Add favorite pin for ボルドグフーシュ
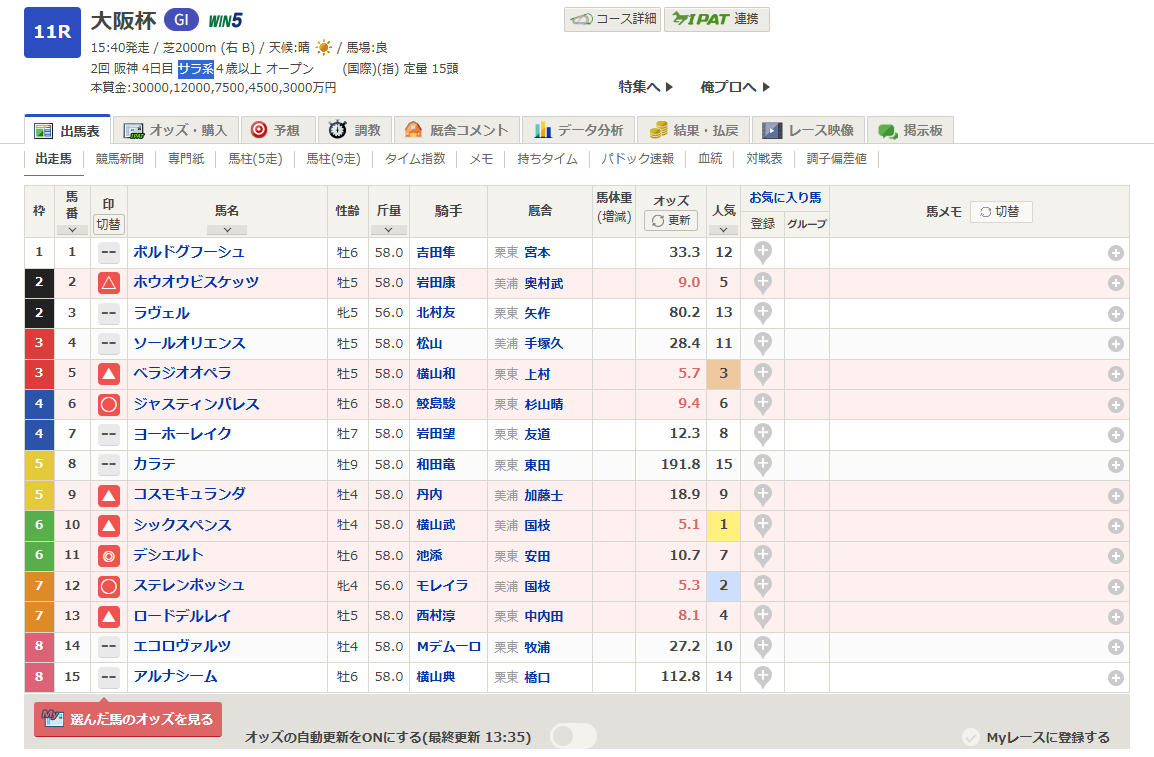The image size is (1154, 757). click(x=762, y=252)
